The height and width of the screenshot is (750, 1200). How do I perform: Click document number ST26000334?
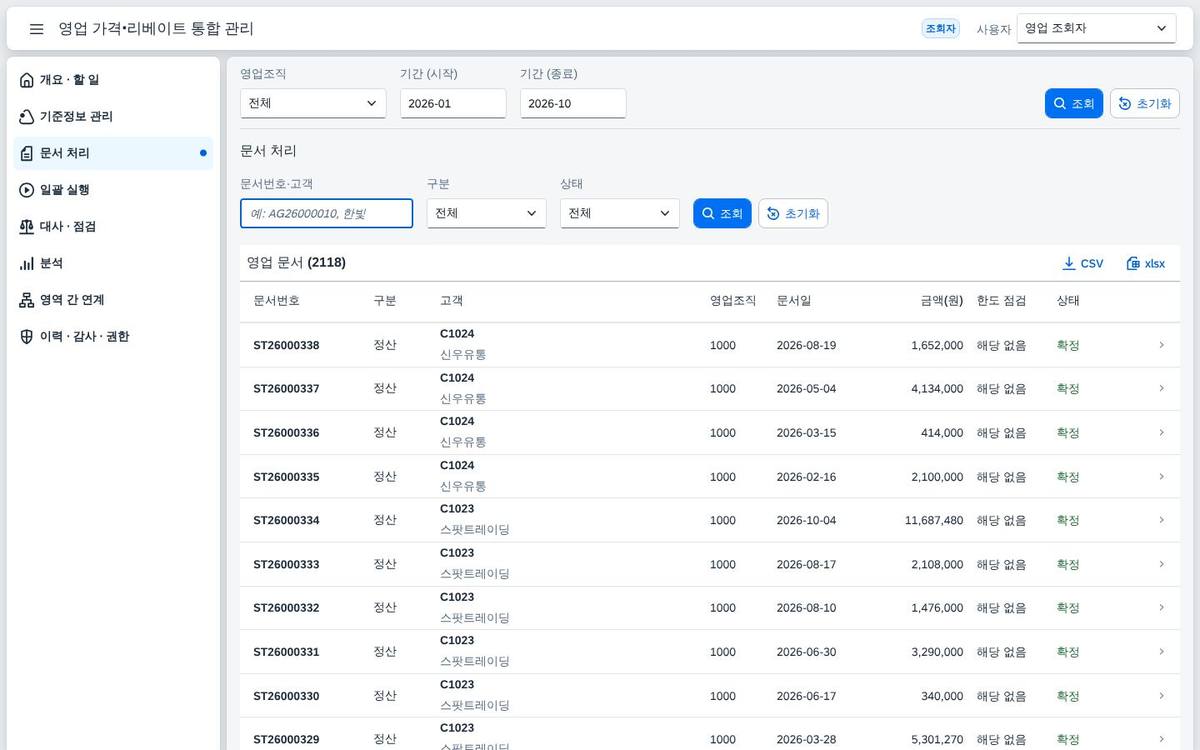point(286,520)
